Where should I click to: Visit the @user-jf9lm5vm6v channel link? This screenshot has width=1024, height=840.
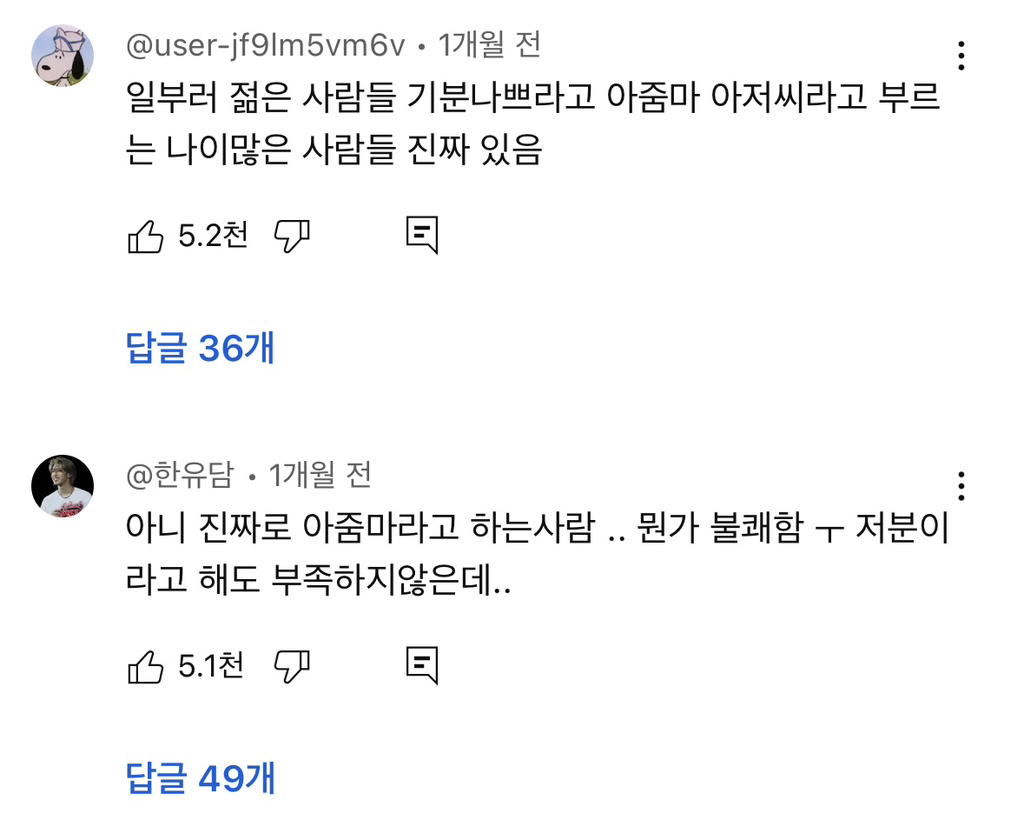267,45
